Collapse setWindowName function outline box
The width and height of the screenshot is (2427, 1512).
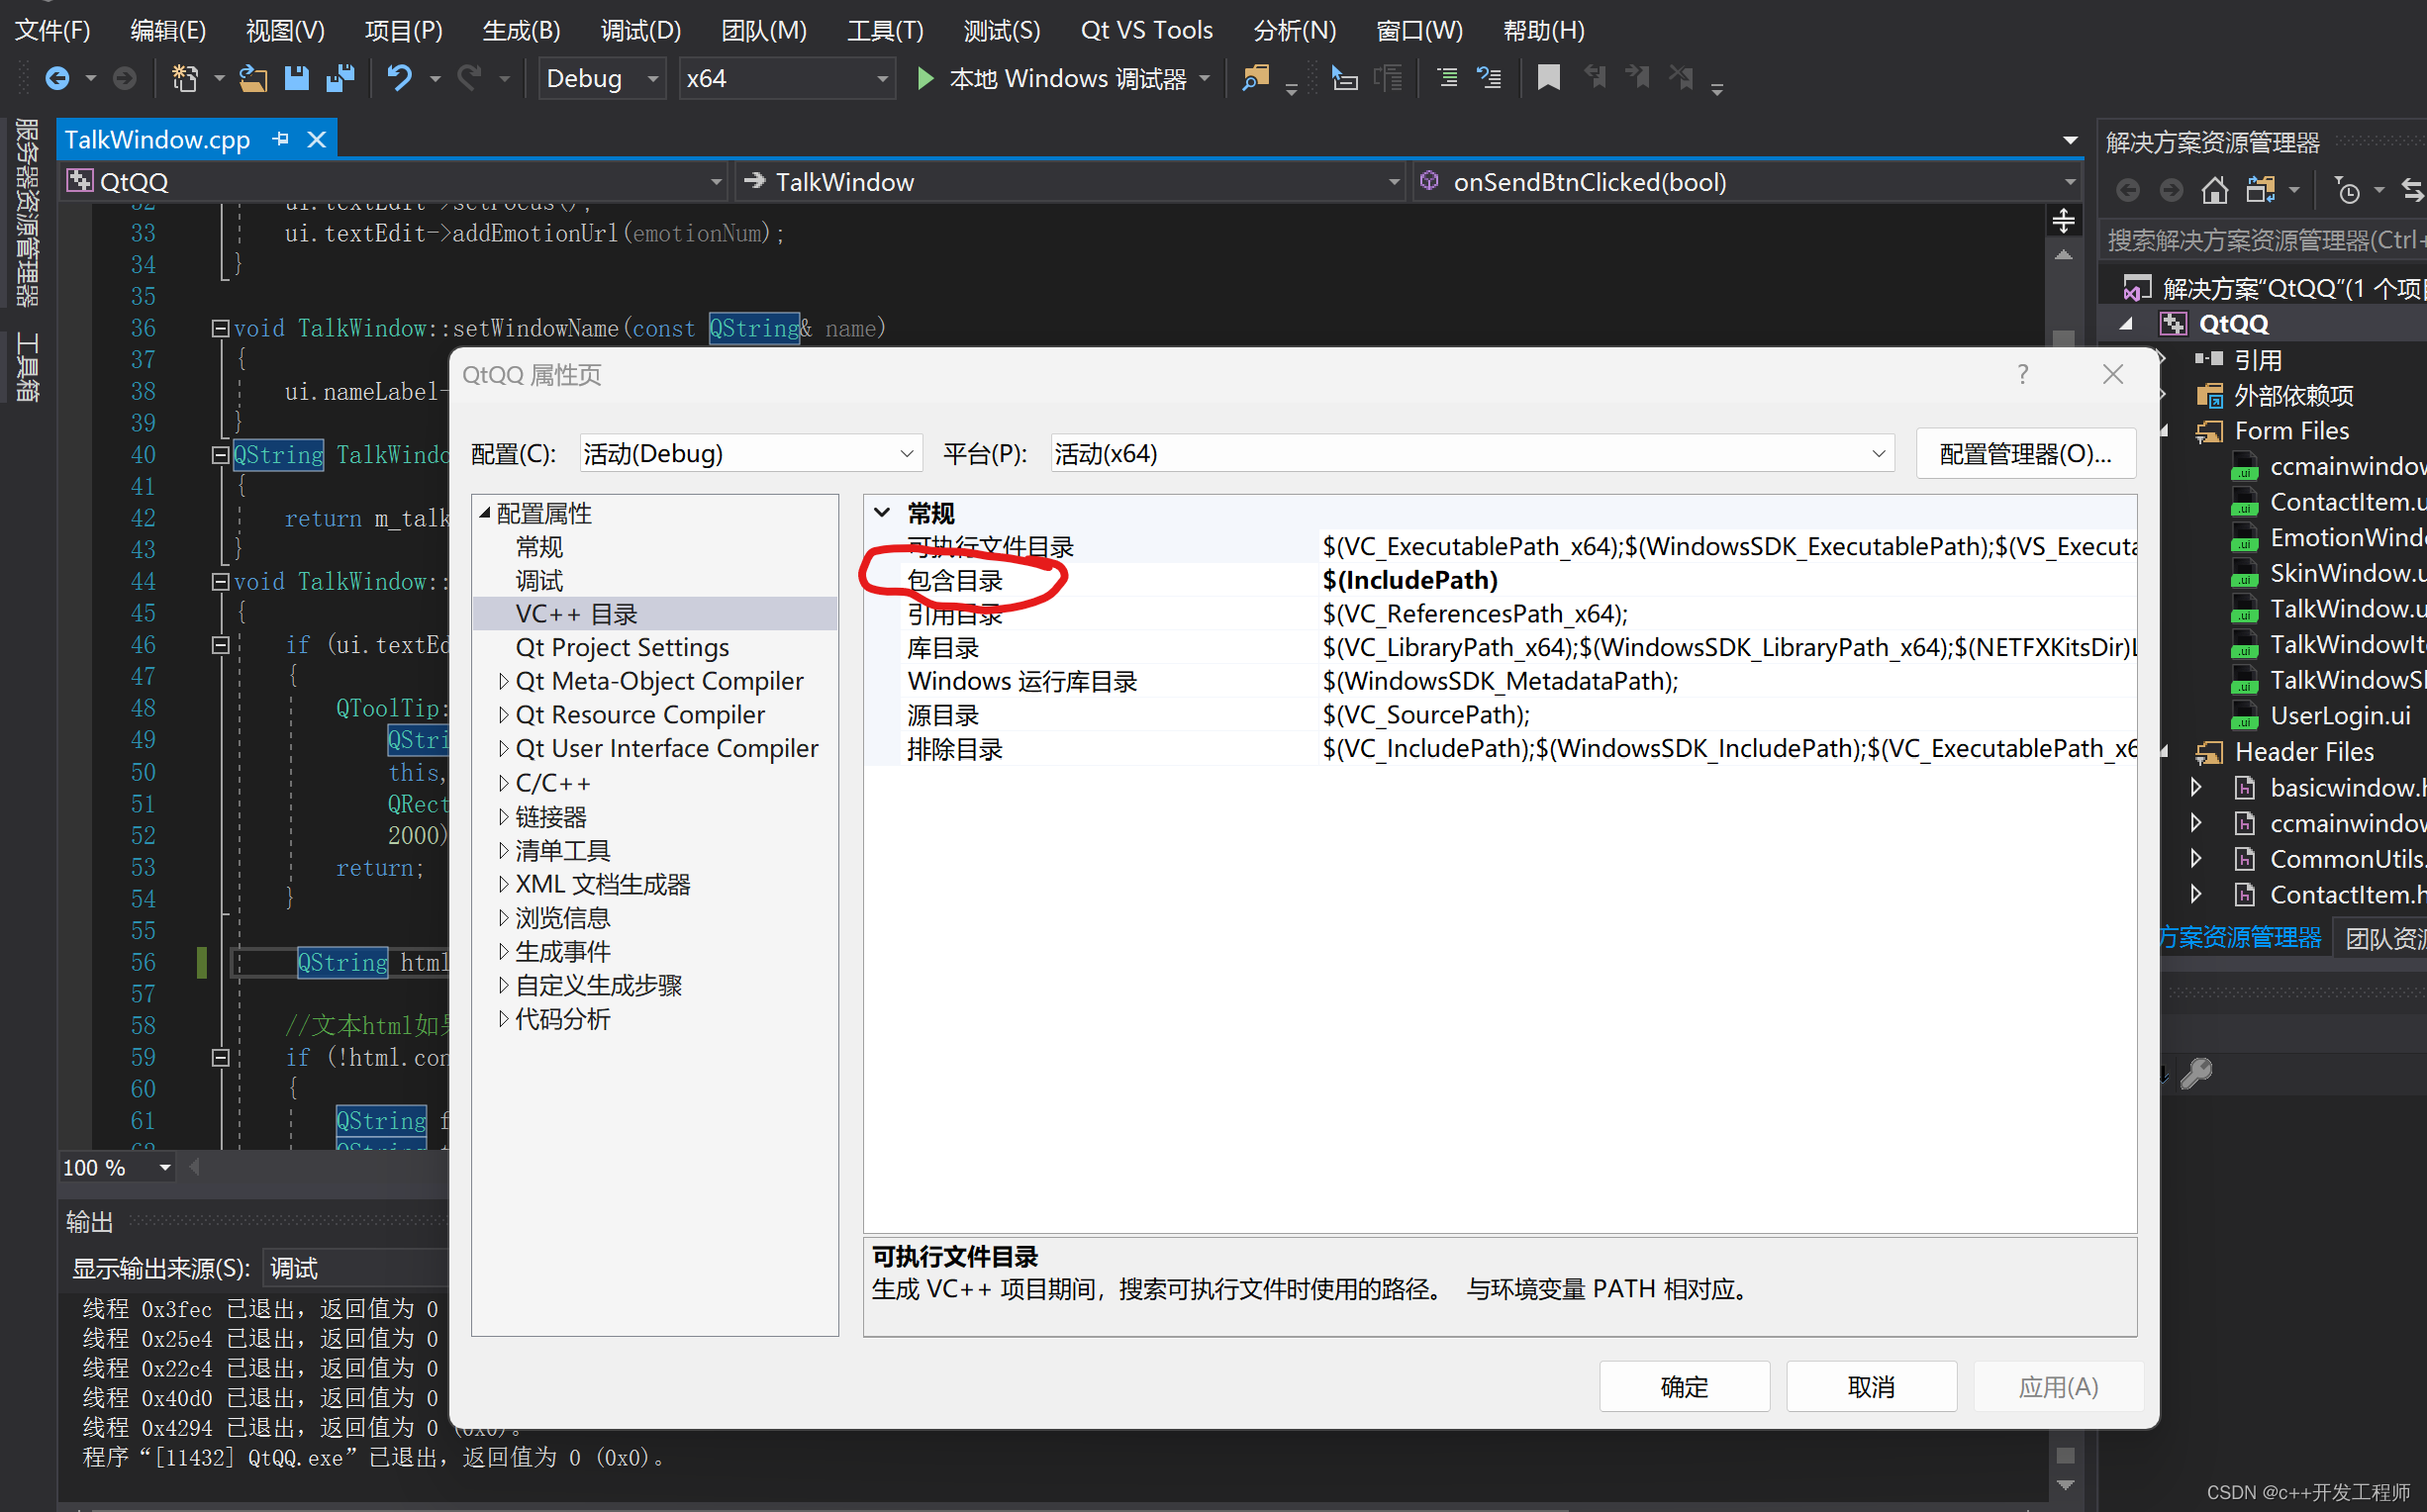click(221, 328)
